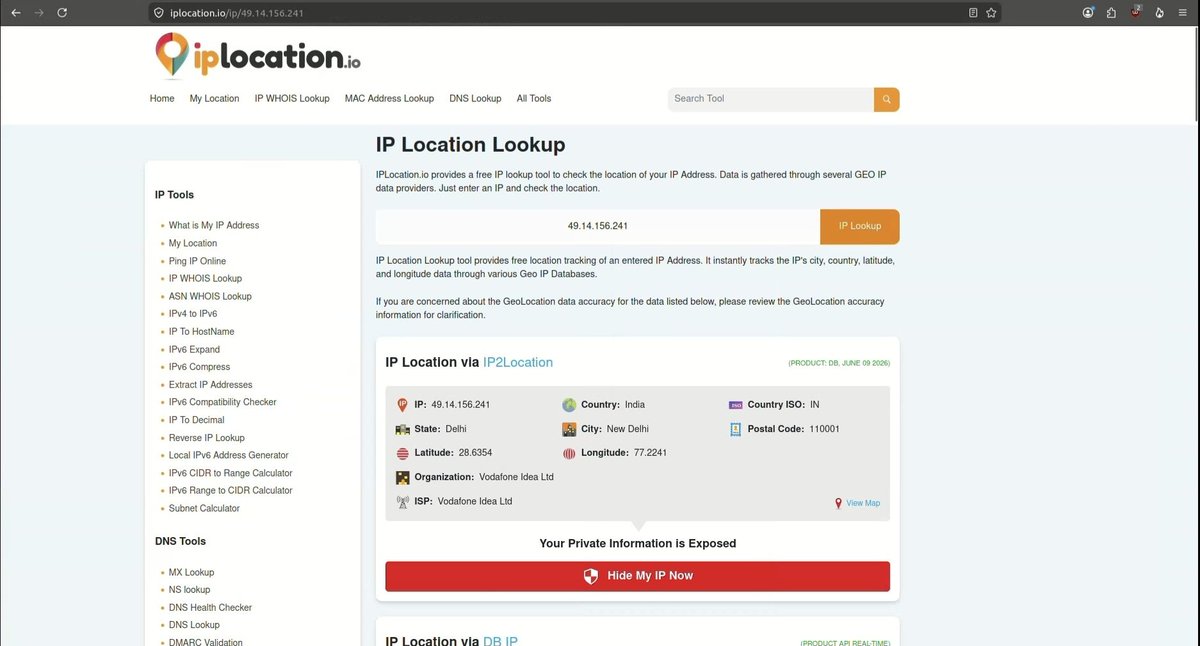Image resolution: width=1200 pixels, height=646 pixels.
Task: Click the orange search magnifier button
Action: pos(886,99)
